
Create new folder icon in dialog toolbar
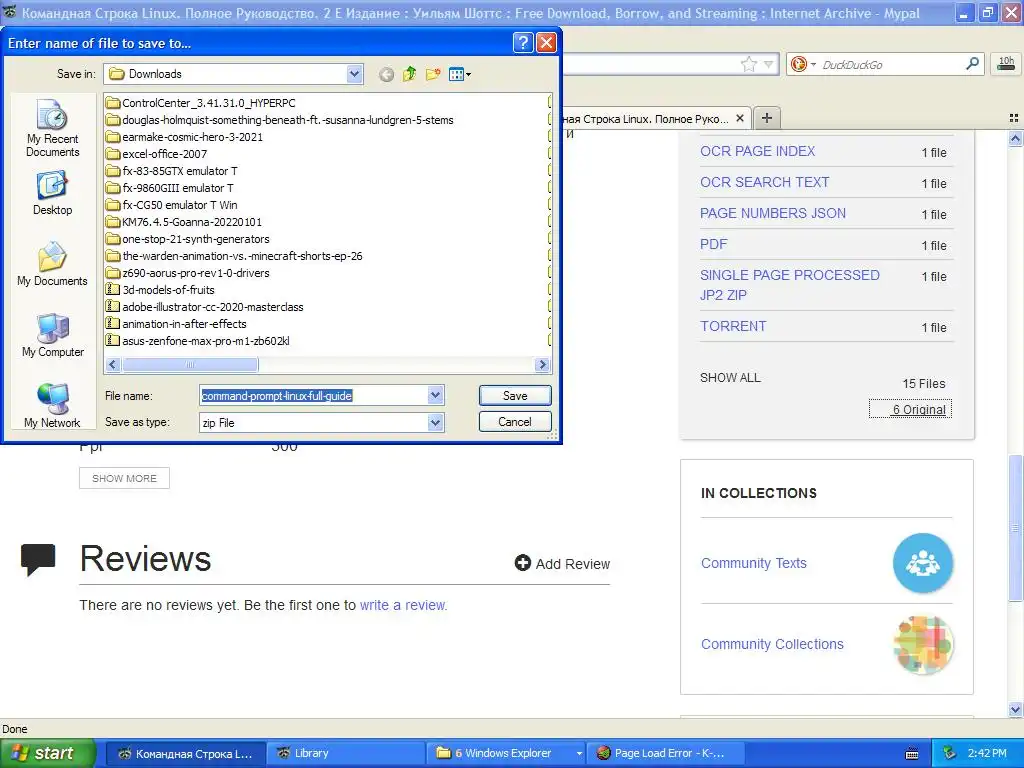point(433,74)
